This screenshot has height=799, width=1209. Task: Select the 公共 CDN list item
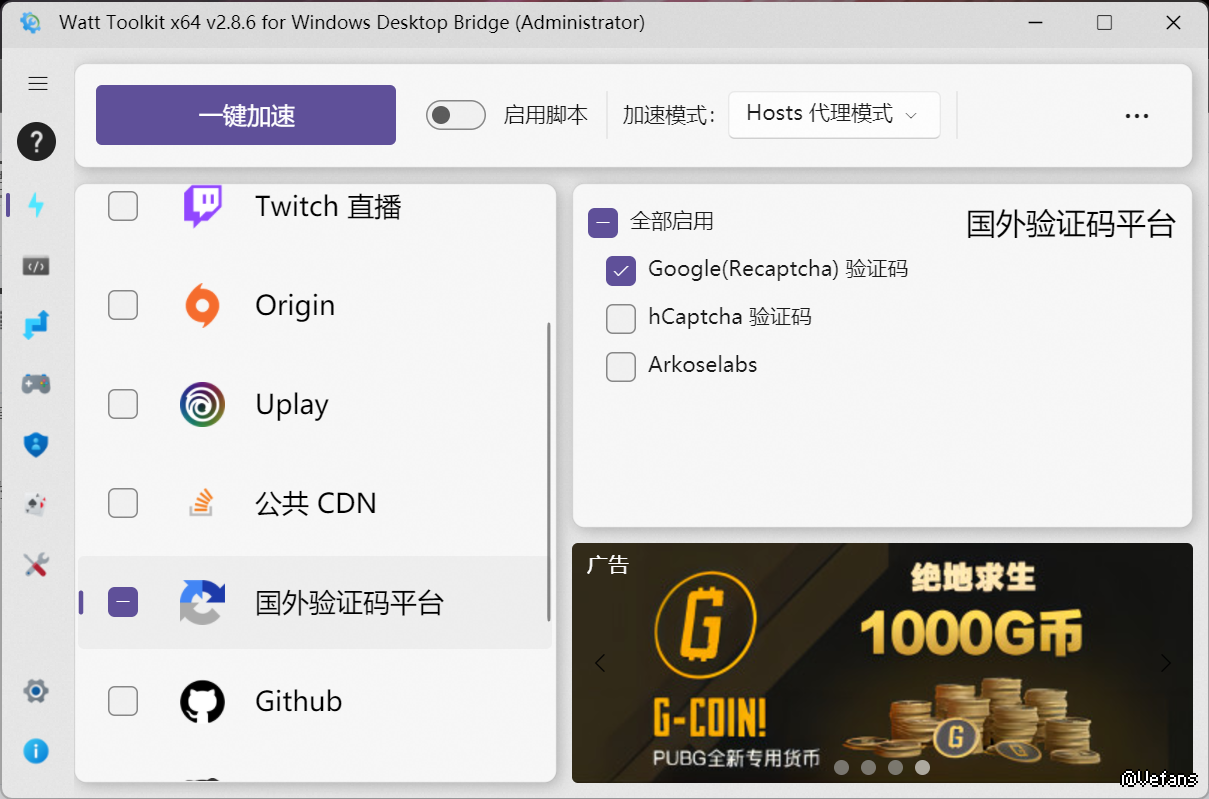314,503
